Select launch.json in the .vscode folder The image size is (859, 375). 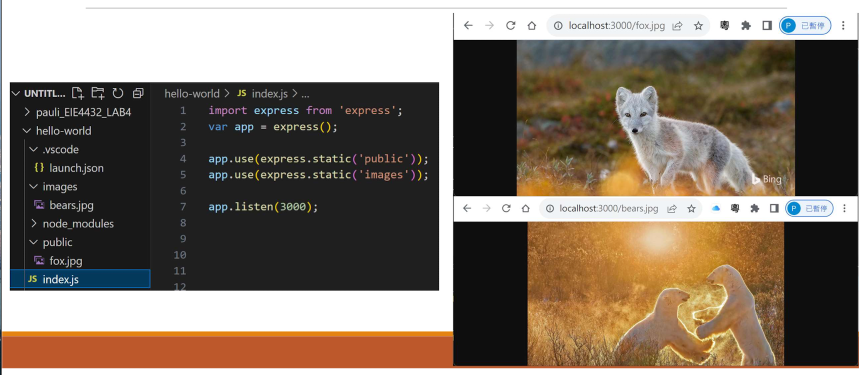(x=69, y=168)
